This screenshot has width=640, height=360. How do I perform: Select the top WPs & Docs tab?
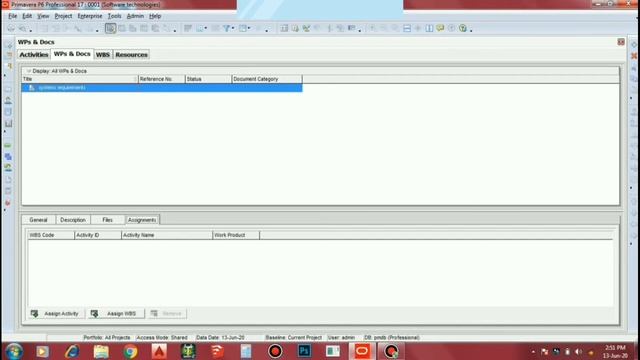[x=72, y=54]
